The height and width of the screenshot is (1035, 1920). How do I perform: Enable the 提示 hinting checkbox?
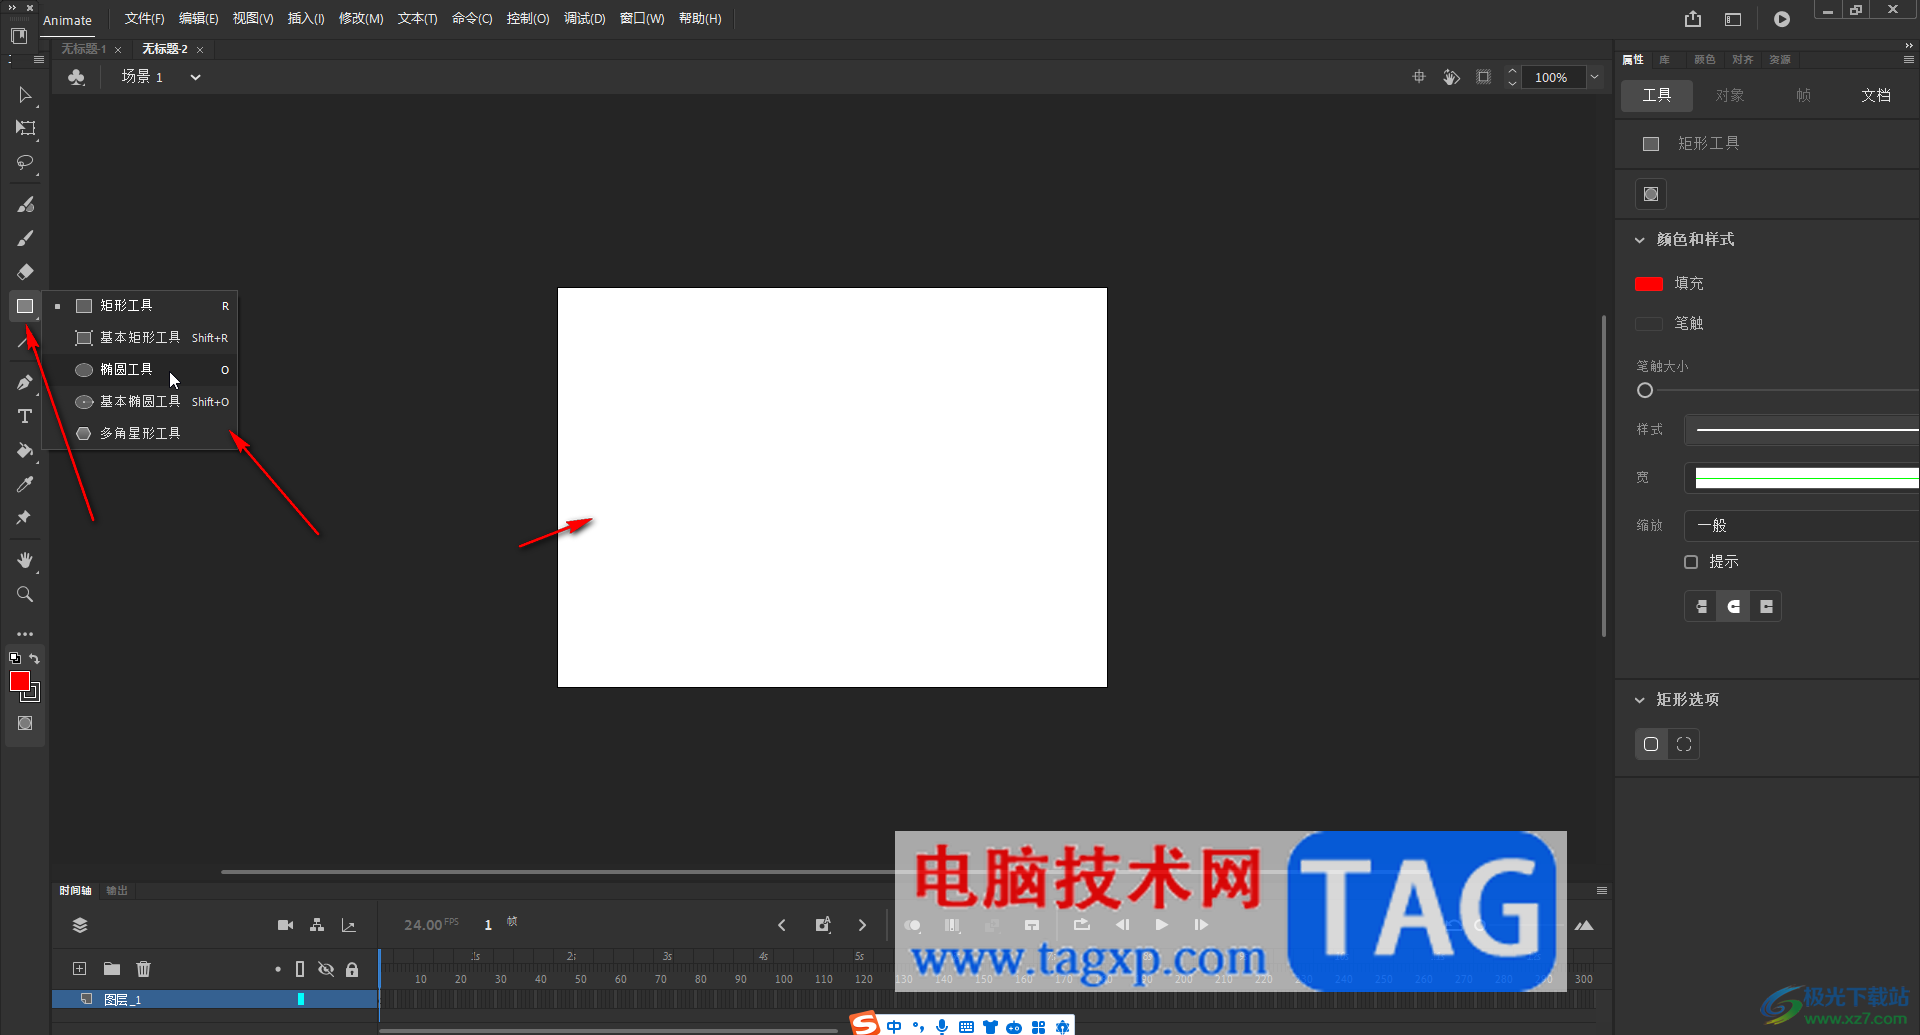1691,562
